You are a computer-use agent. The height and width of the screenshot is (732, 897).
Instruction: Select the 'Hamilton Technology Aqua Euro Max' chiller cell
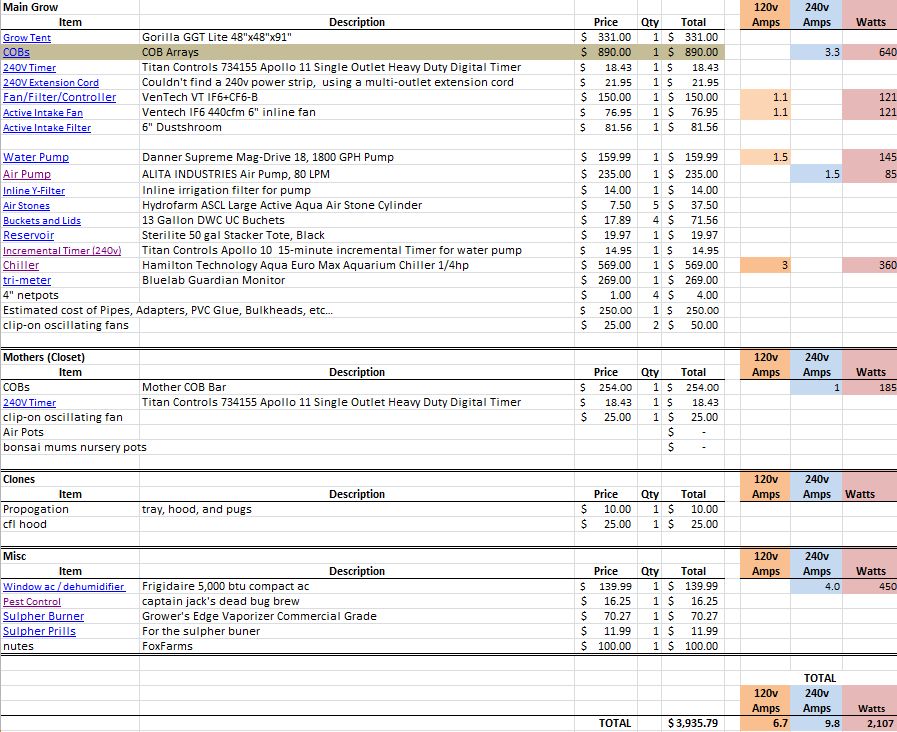[x=357, y=265]
